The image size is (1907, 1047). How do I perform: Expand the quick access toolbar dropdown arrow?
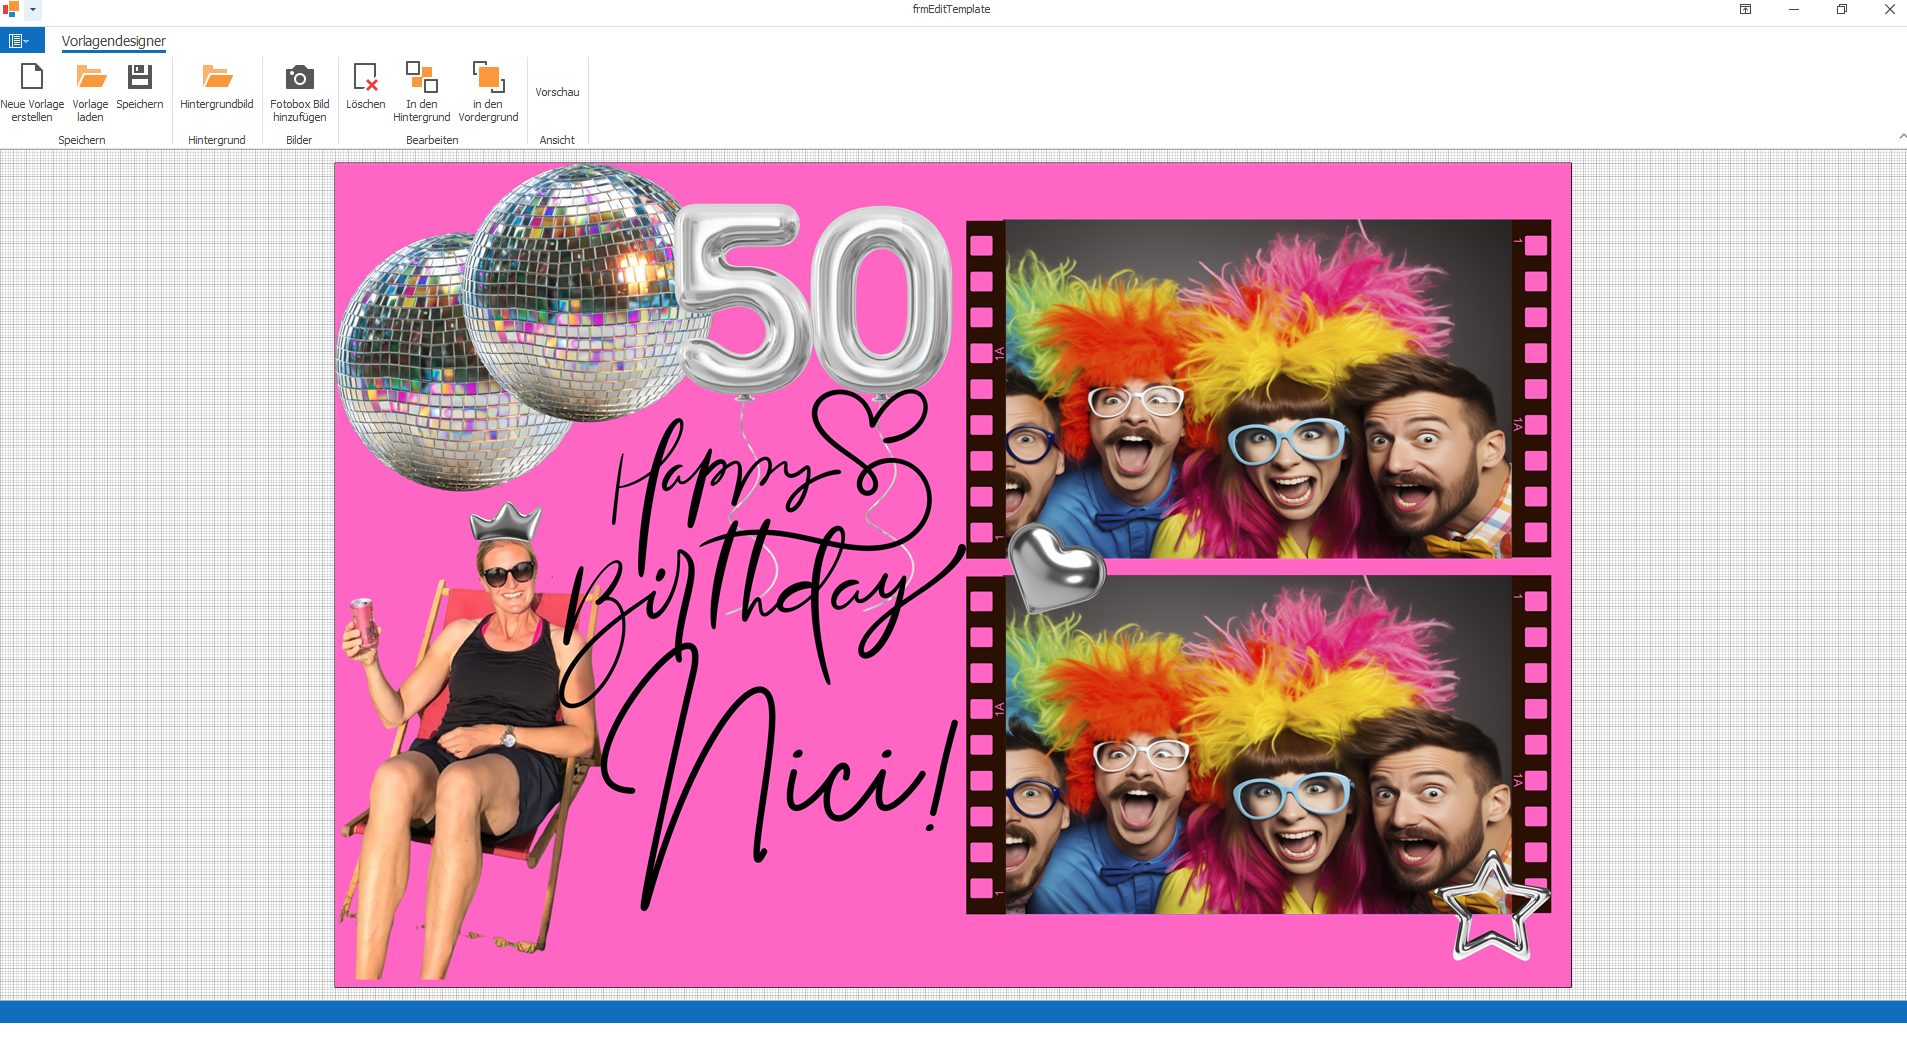33,9
